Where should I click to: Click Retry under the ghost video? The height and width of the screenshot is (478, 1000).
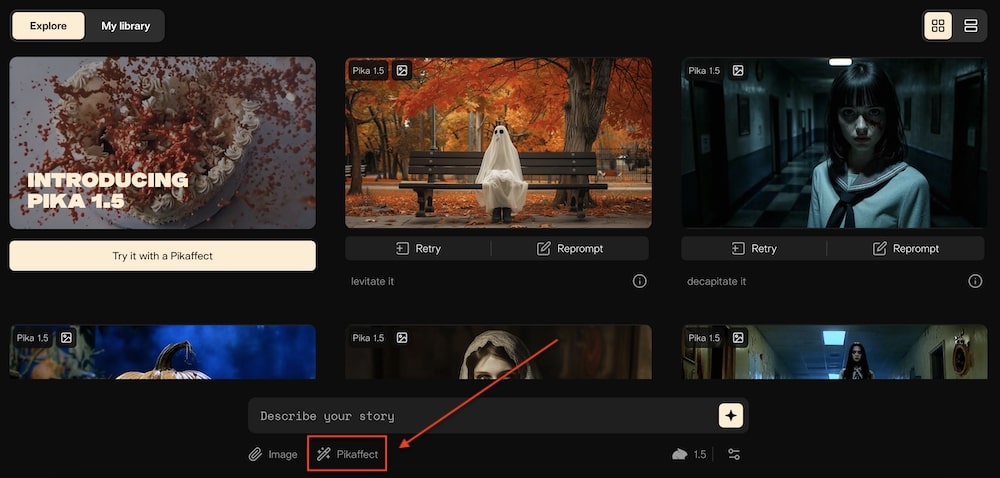[418, 249]
